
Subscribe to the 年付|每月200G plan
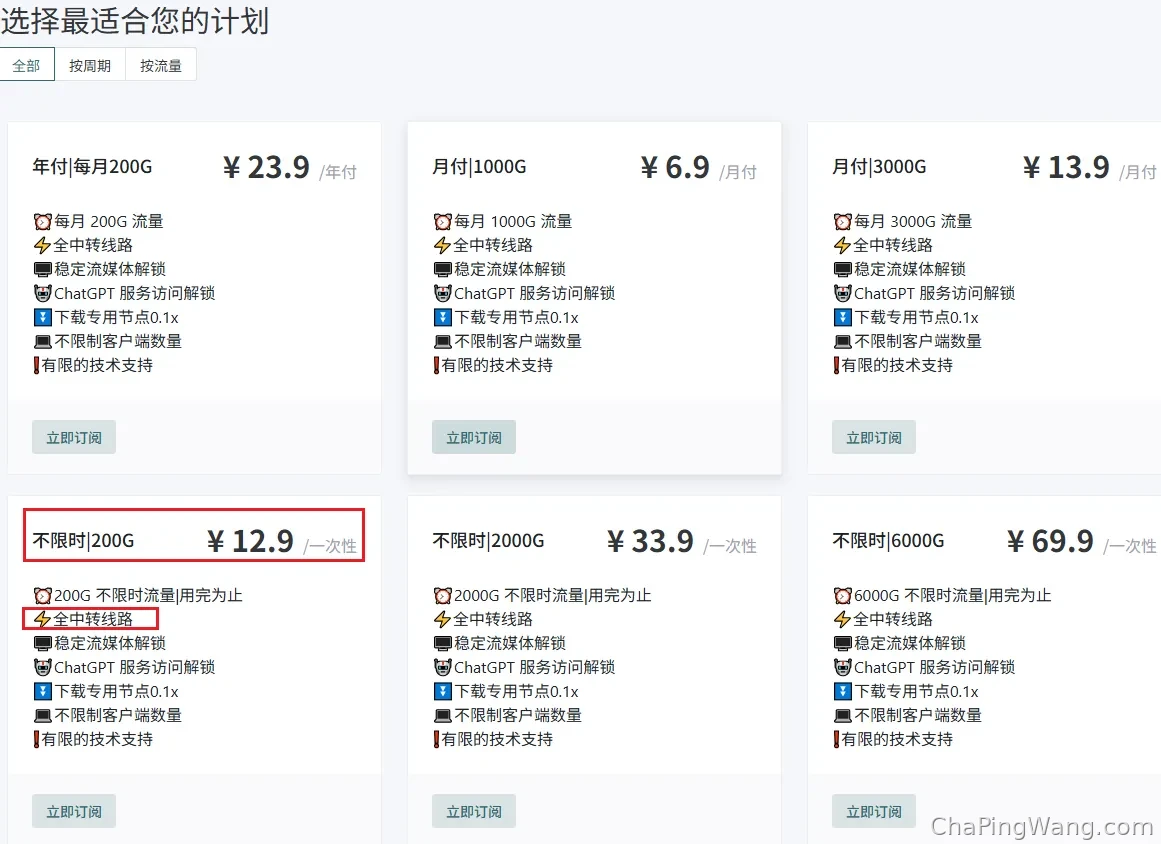pyautogui.click(x=74, y=438)
